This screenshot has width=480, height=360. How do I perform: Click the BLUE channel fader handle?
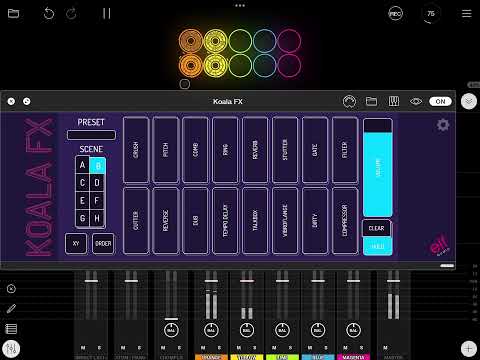318,281
